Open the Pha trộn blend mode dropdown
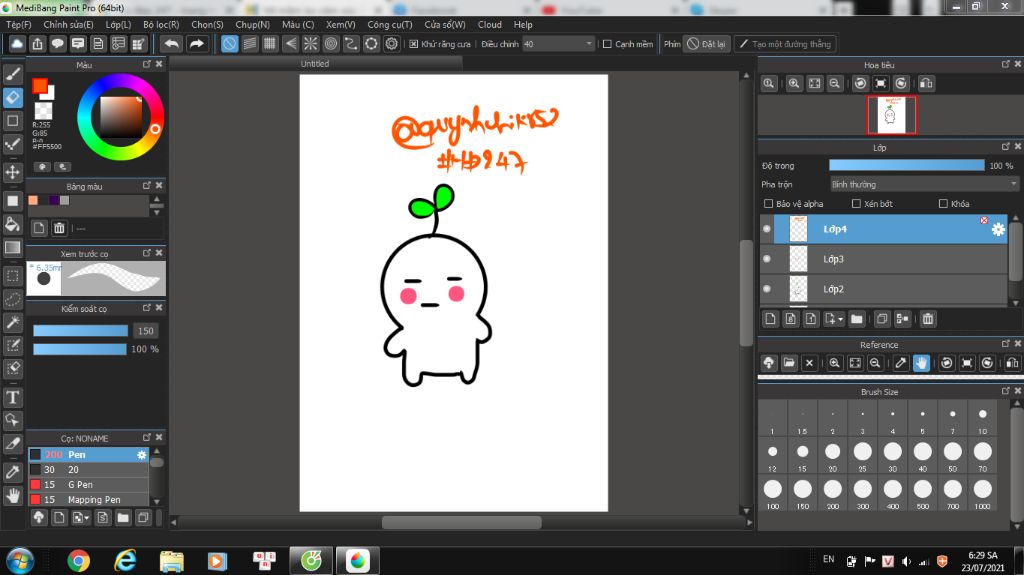Viewport: 1024px width, 575px height. pos(924,184)
